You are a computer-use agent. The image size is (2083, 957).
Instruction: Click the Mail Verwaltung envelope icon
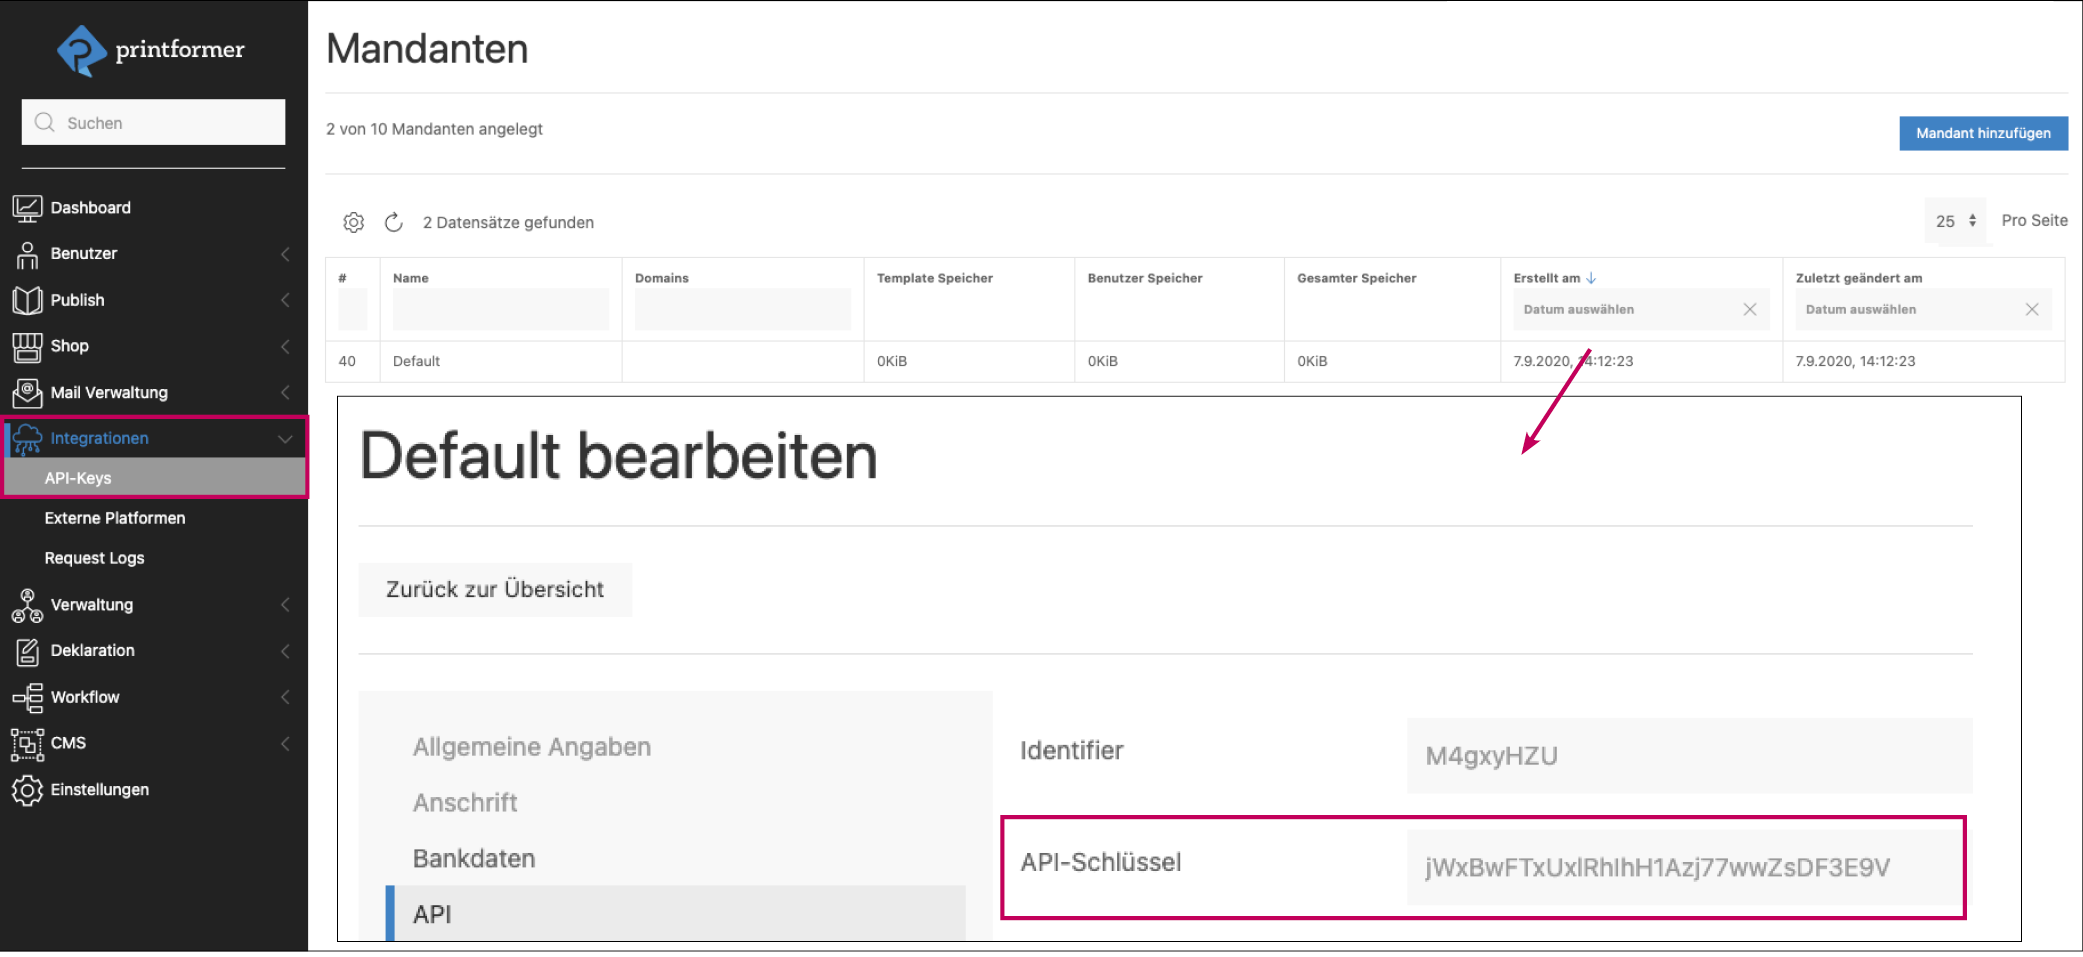coord(27,393)
